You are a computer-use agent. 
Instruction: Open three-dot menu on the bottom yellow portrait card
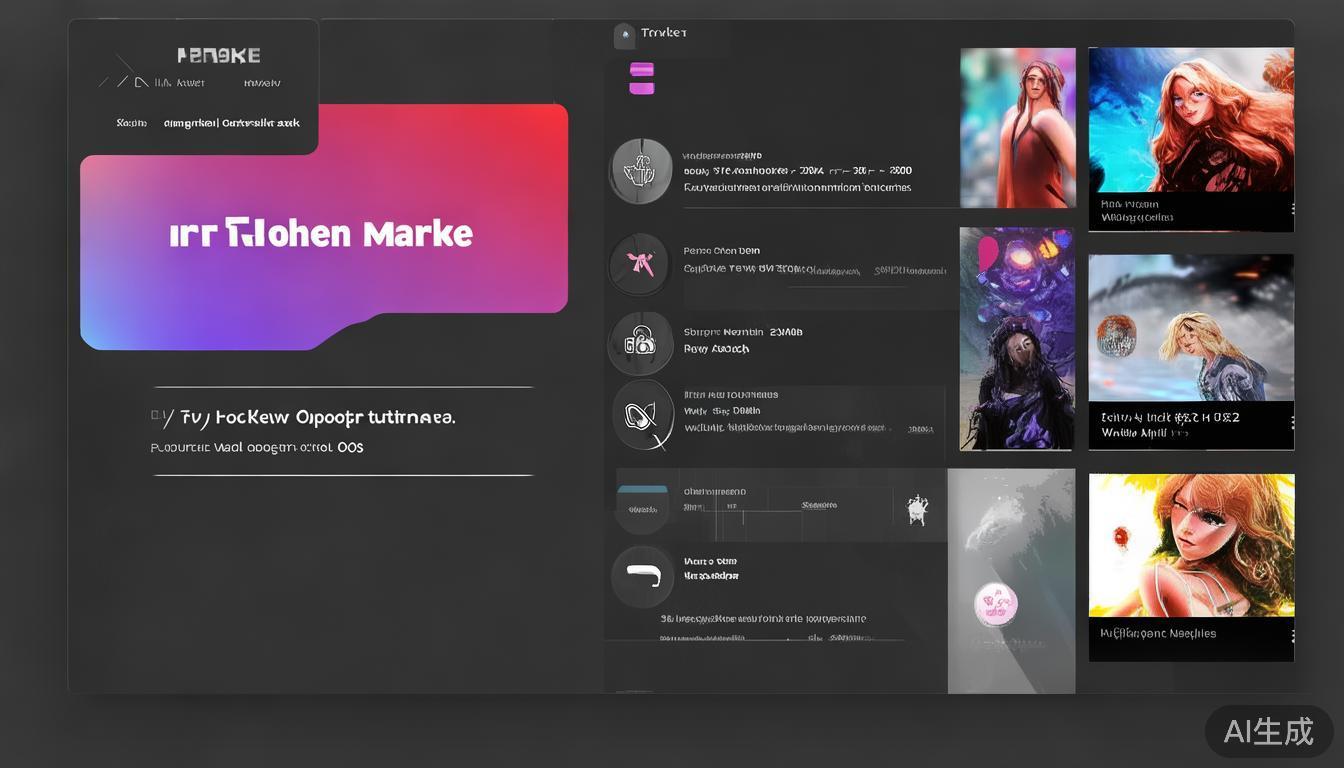point(1292,636)
